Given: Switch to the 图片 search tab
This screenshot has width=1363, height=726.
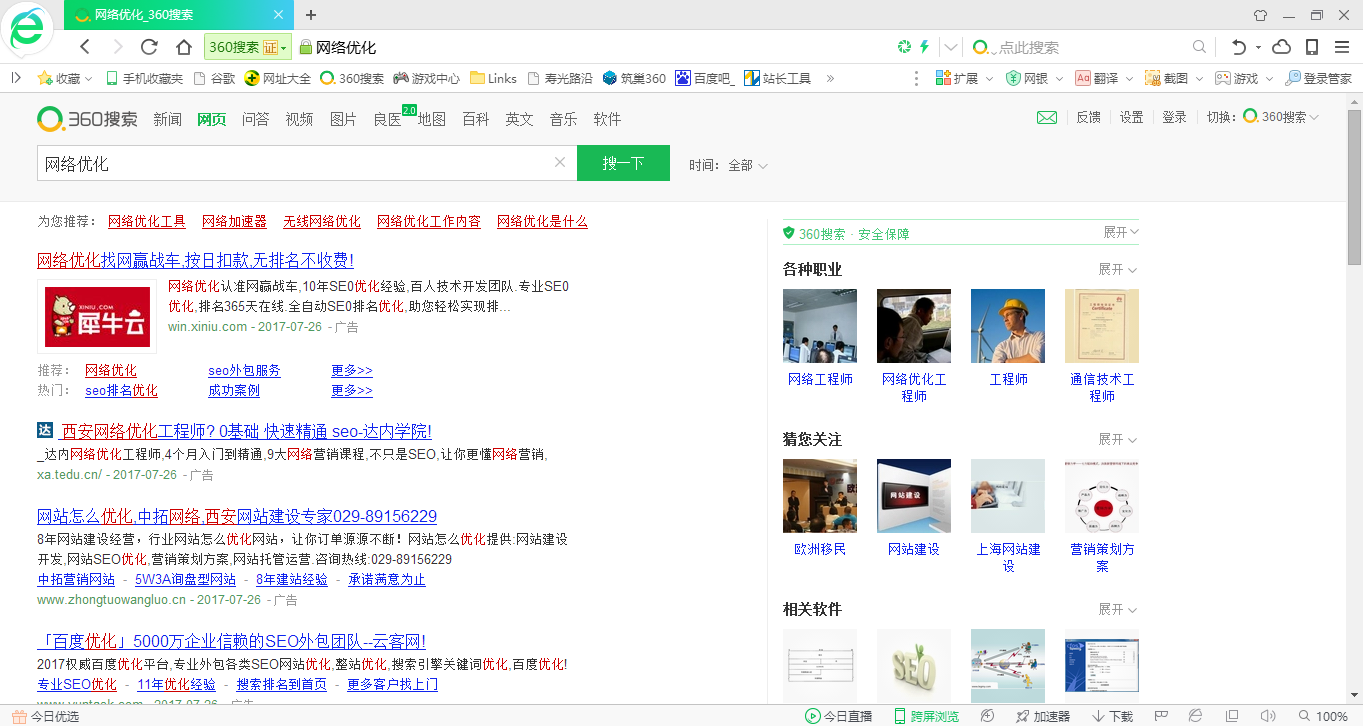Looking at the screenshot, I should point(343,119).
